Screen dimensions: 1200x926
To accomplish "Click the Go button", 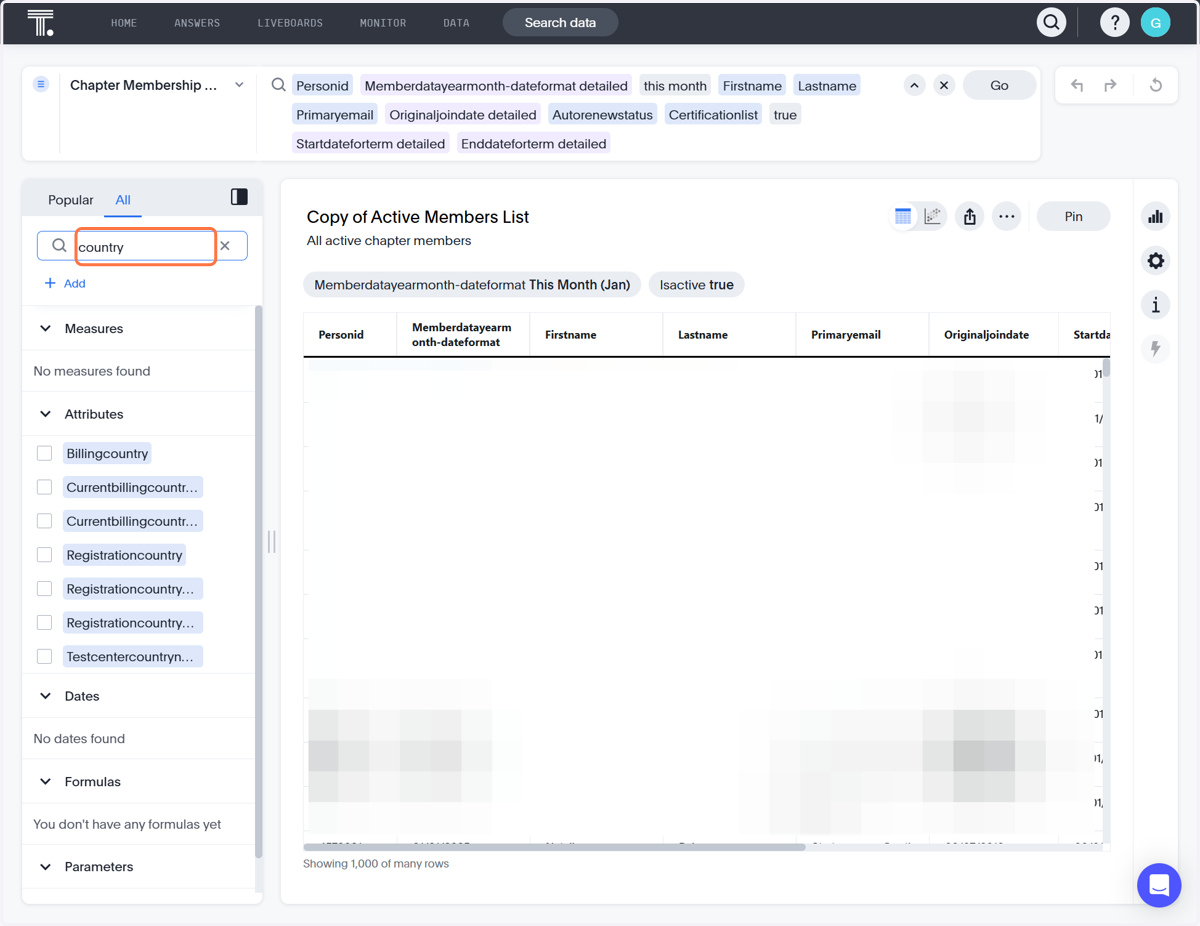I will click(999, 85).
